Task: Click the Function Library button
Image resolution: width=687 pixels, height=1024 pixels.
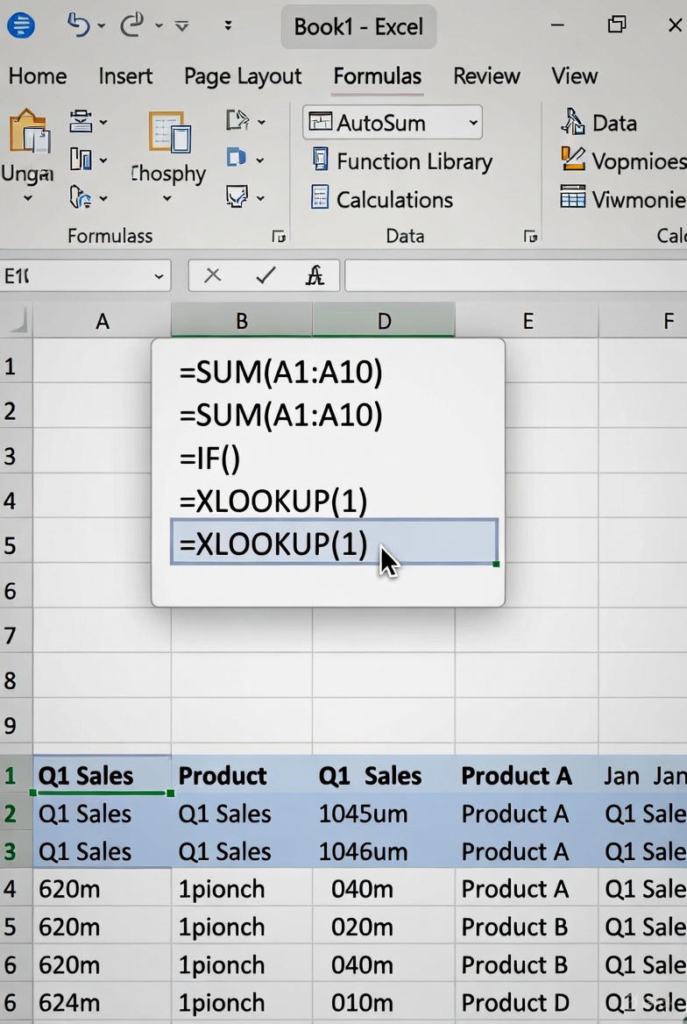Action: click(x=402, y=161)
